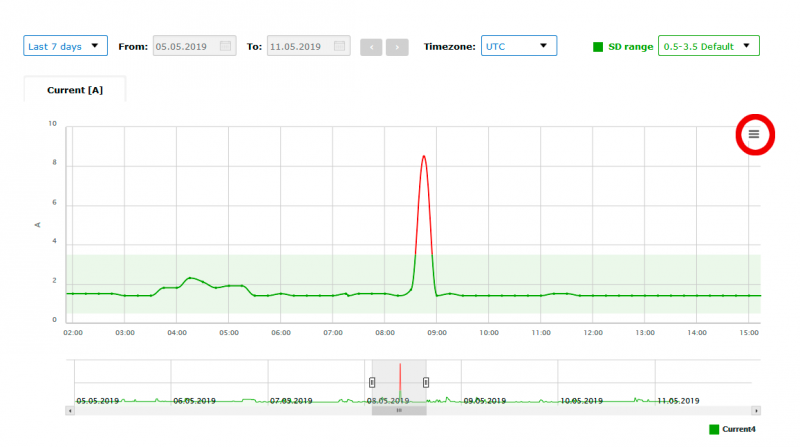The width and height of the screenshot is (800, 447).
Task: Click the navigator scrollbar thumb
Action: [x=399, y=410]
